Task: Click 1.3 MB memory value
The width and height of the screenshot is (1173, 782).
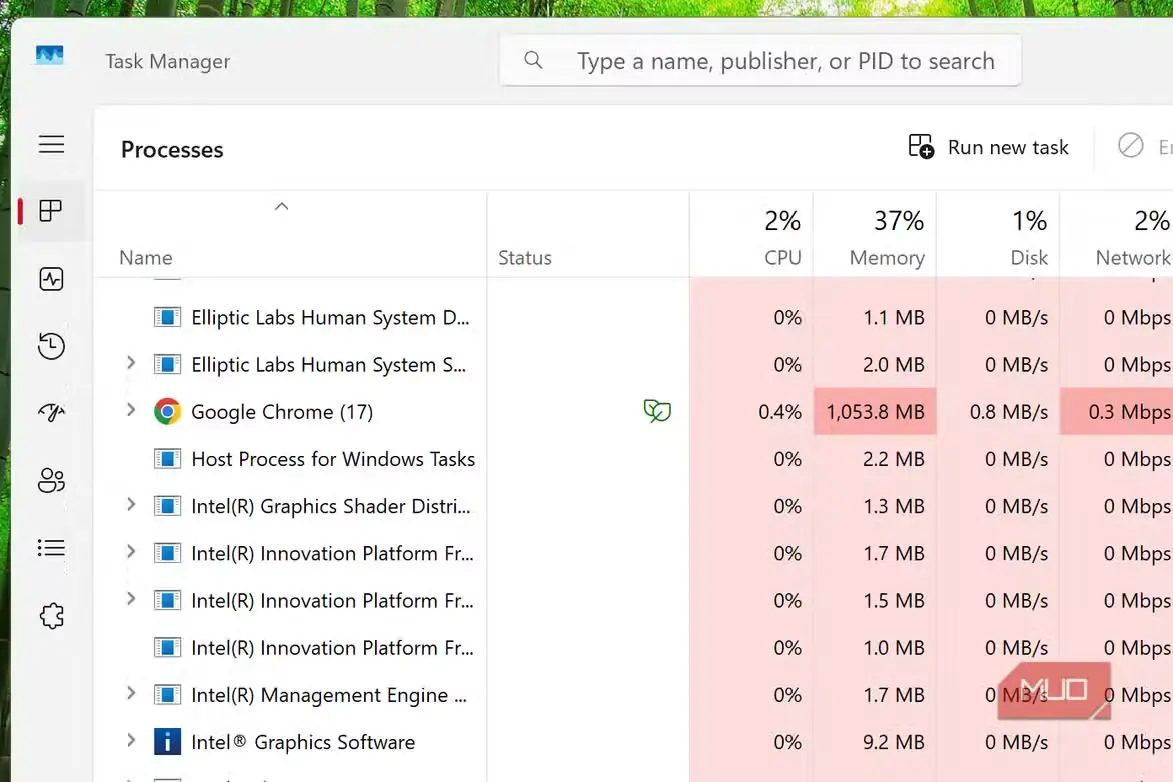Action: tap(894, 506)
